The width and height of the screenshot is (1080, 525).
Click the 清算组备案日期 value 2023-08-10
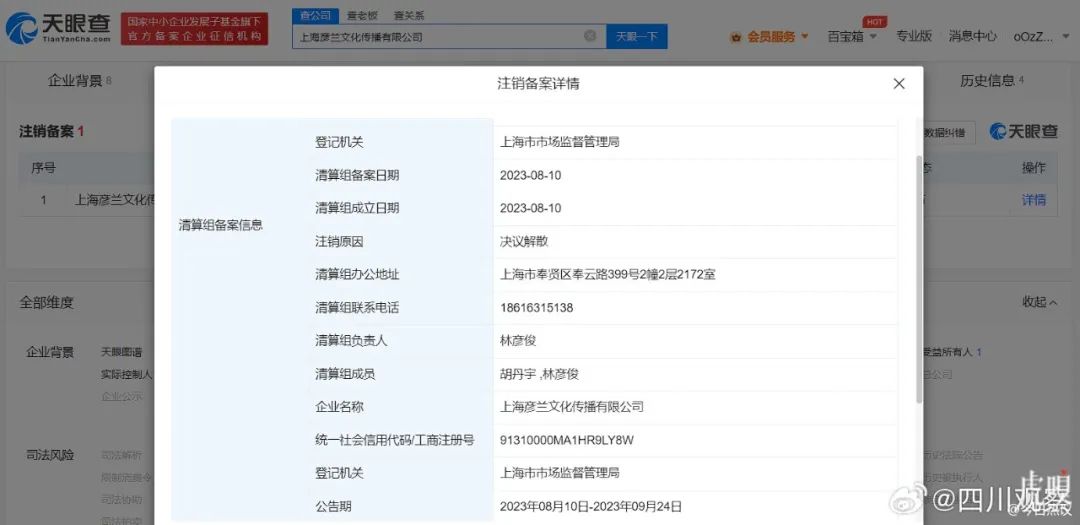[x=530, y=176]
